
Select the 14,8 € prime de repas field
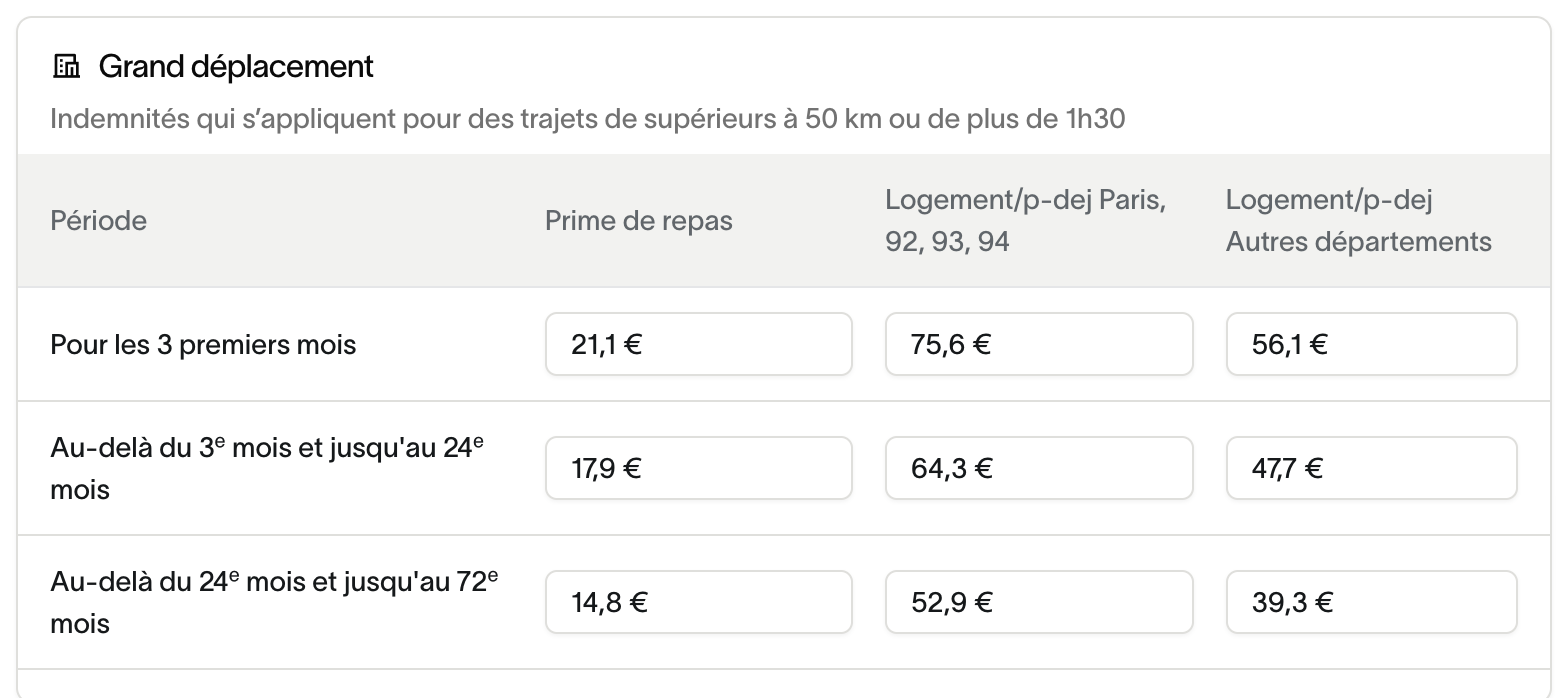click(699, 602)
